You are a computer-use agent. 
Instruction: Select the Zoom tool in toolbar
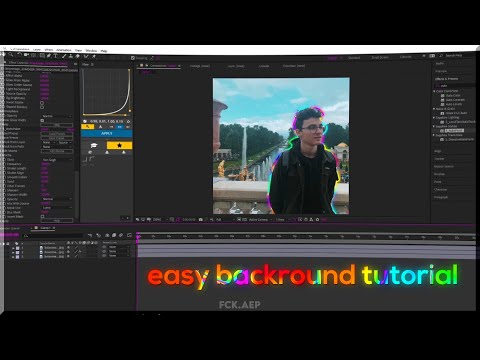[12, 55]
